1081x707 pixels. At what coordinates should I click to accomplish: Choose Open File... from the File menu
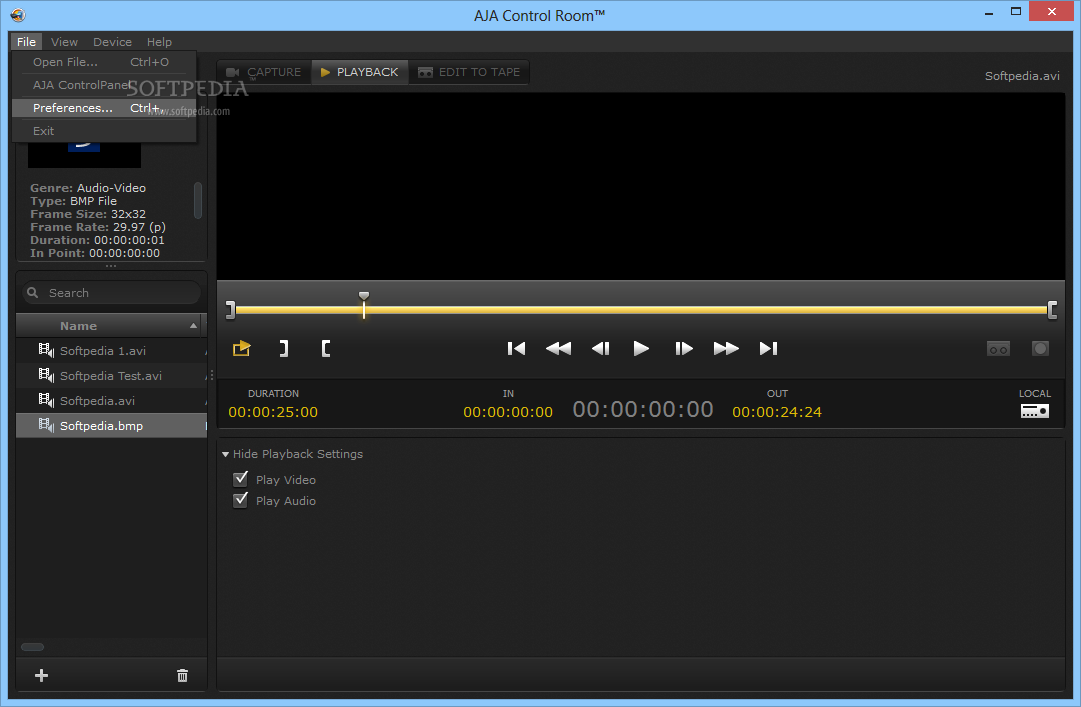pos(104,62)
